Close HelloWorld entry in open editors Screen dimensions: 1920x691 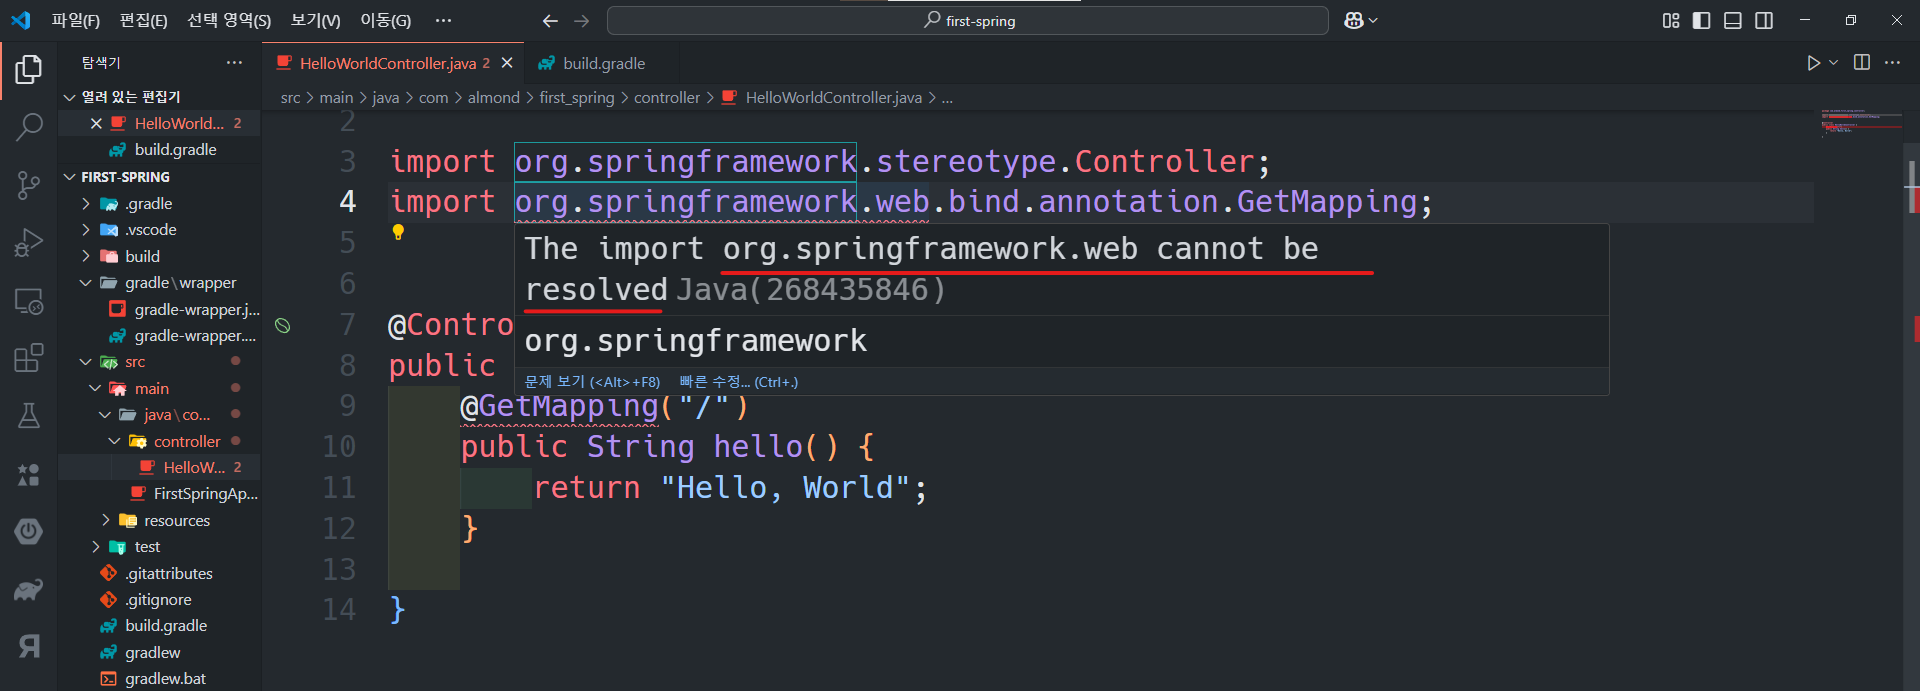[x=96, y=123]
